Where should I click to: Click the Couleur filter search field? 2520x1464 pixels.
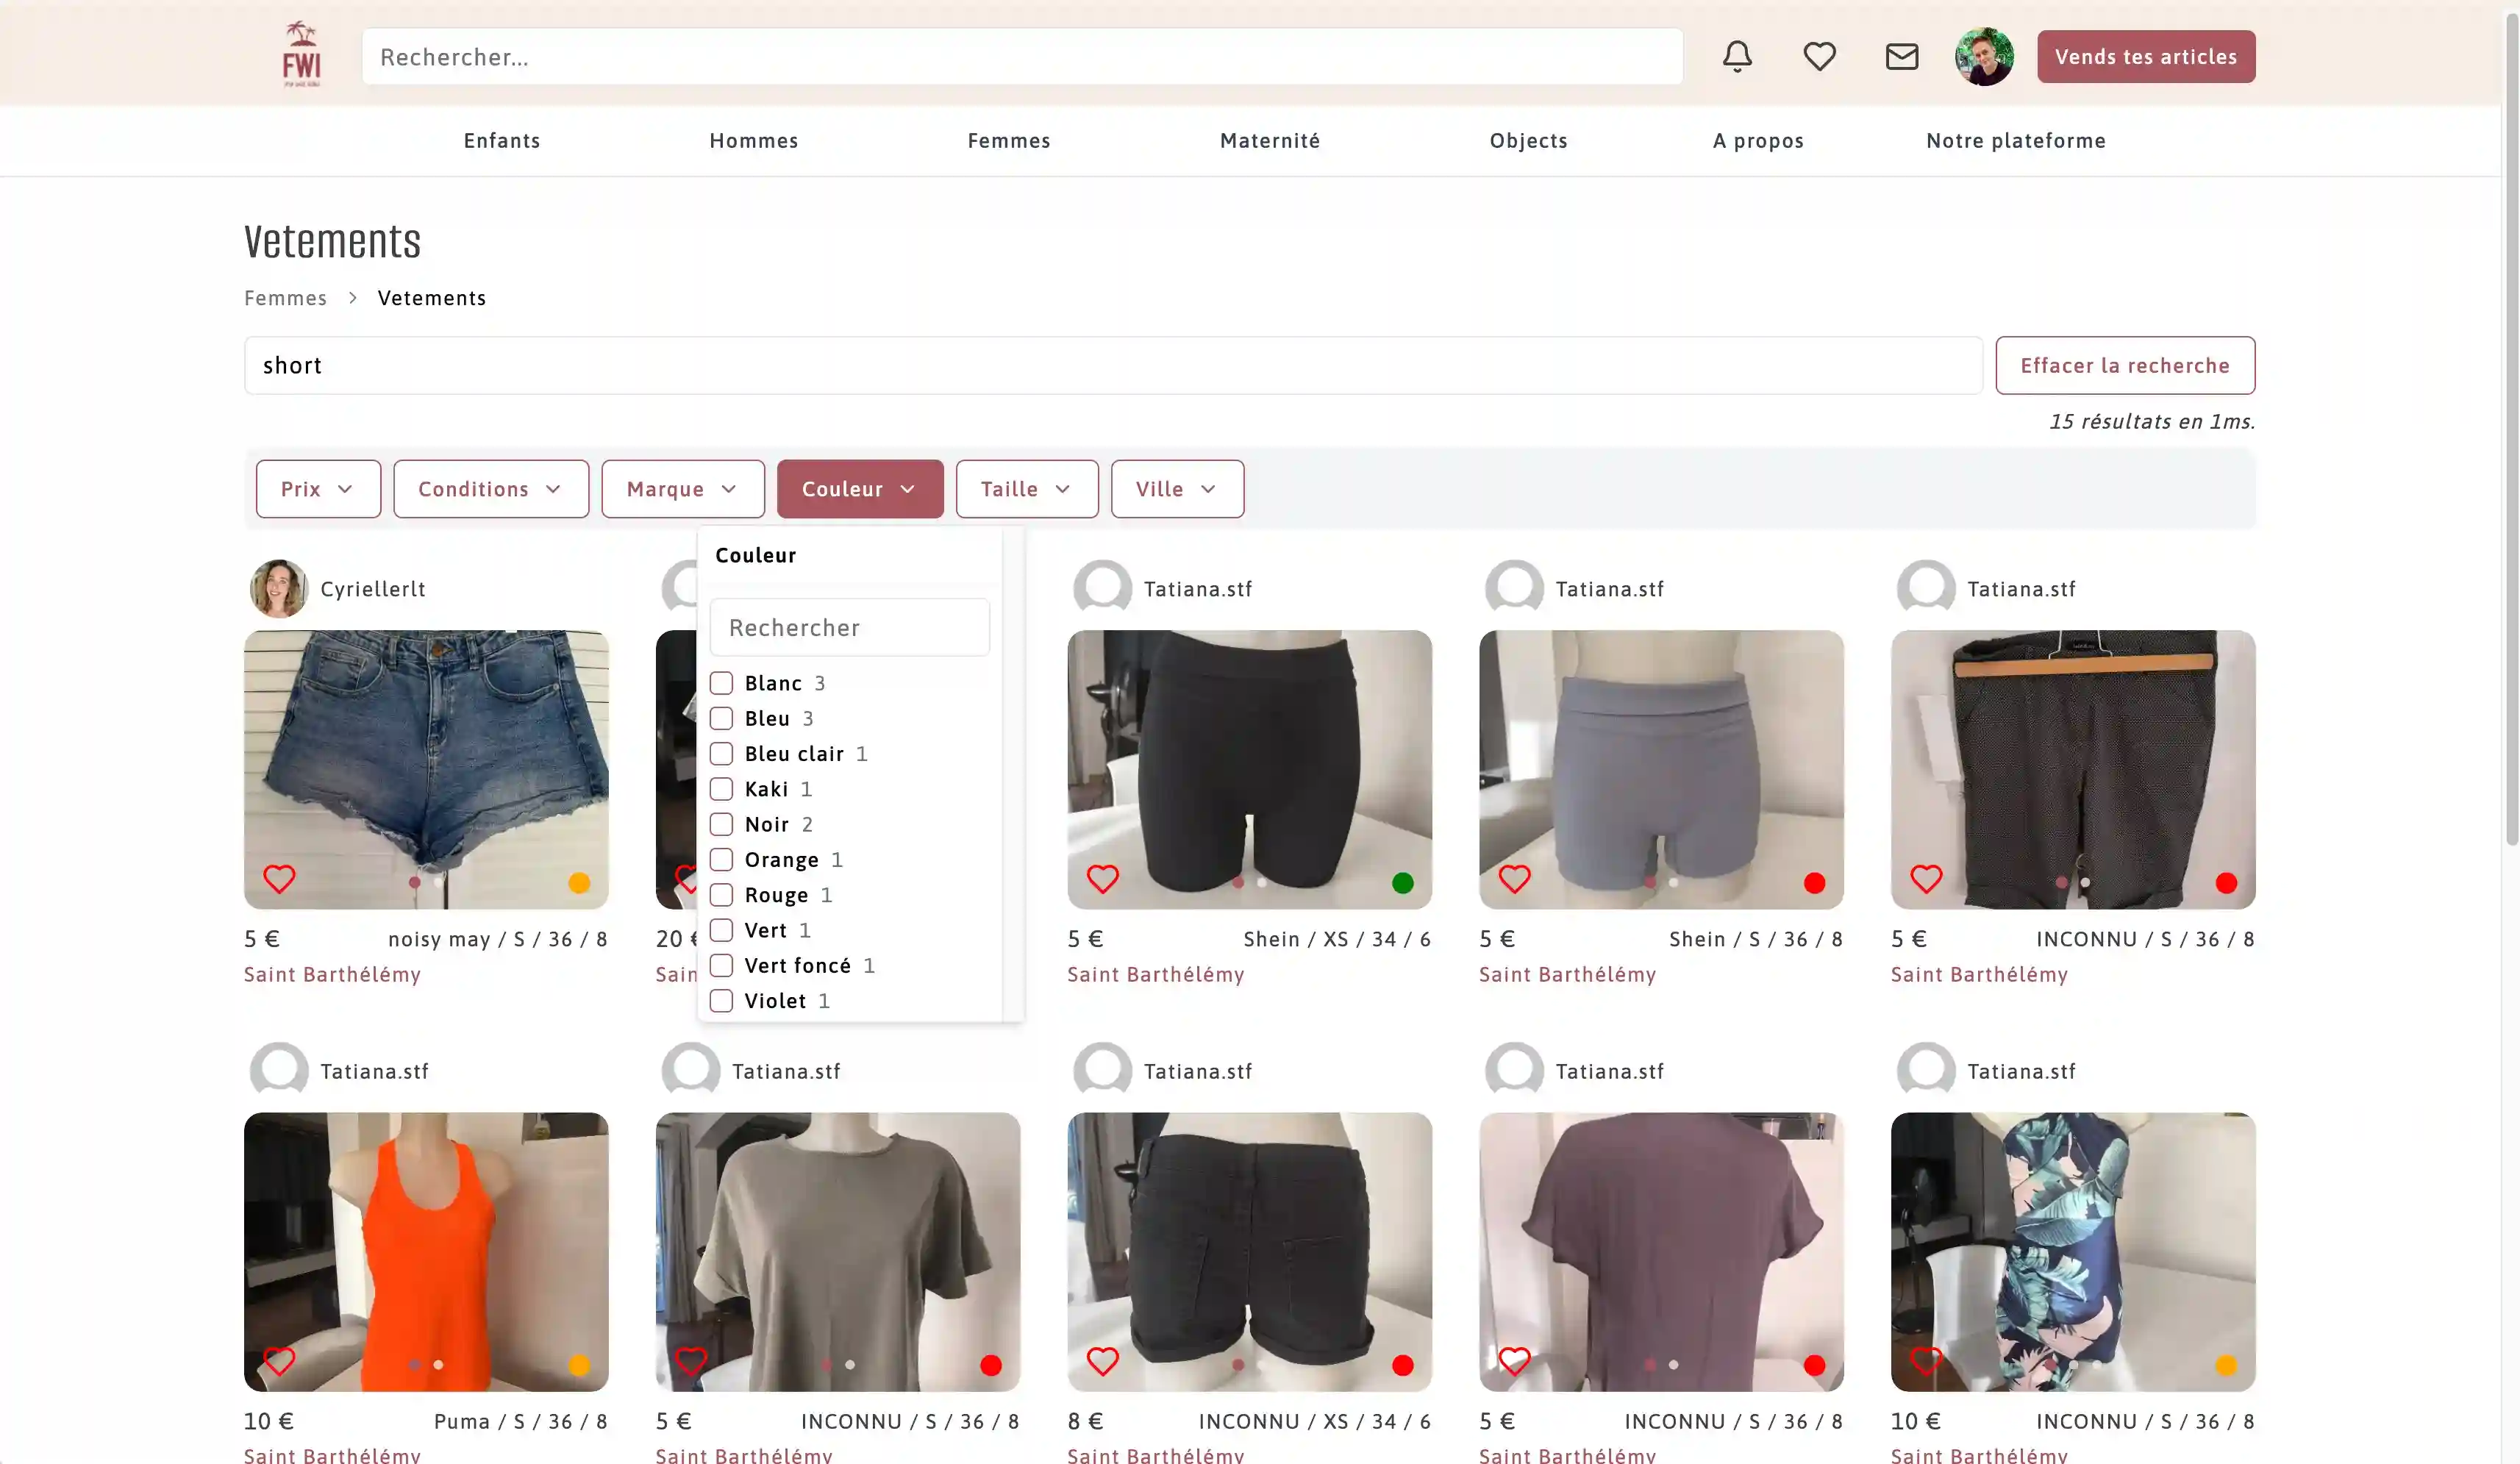click(x=849, y=627)
